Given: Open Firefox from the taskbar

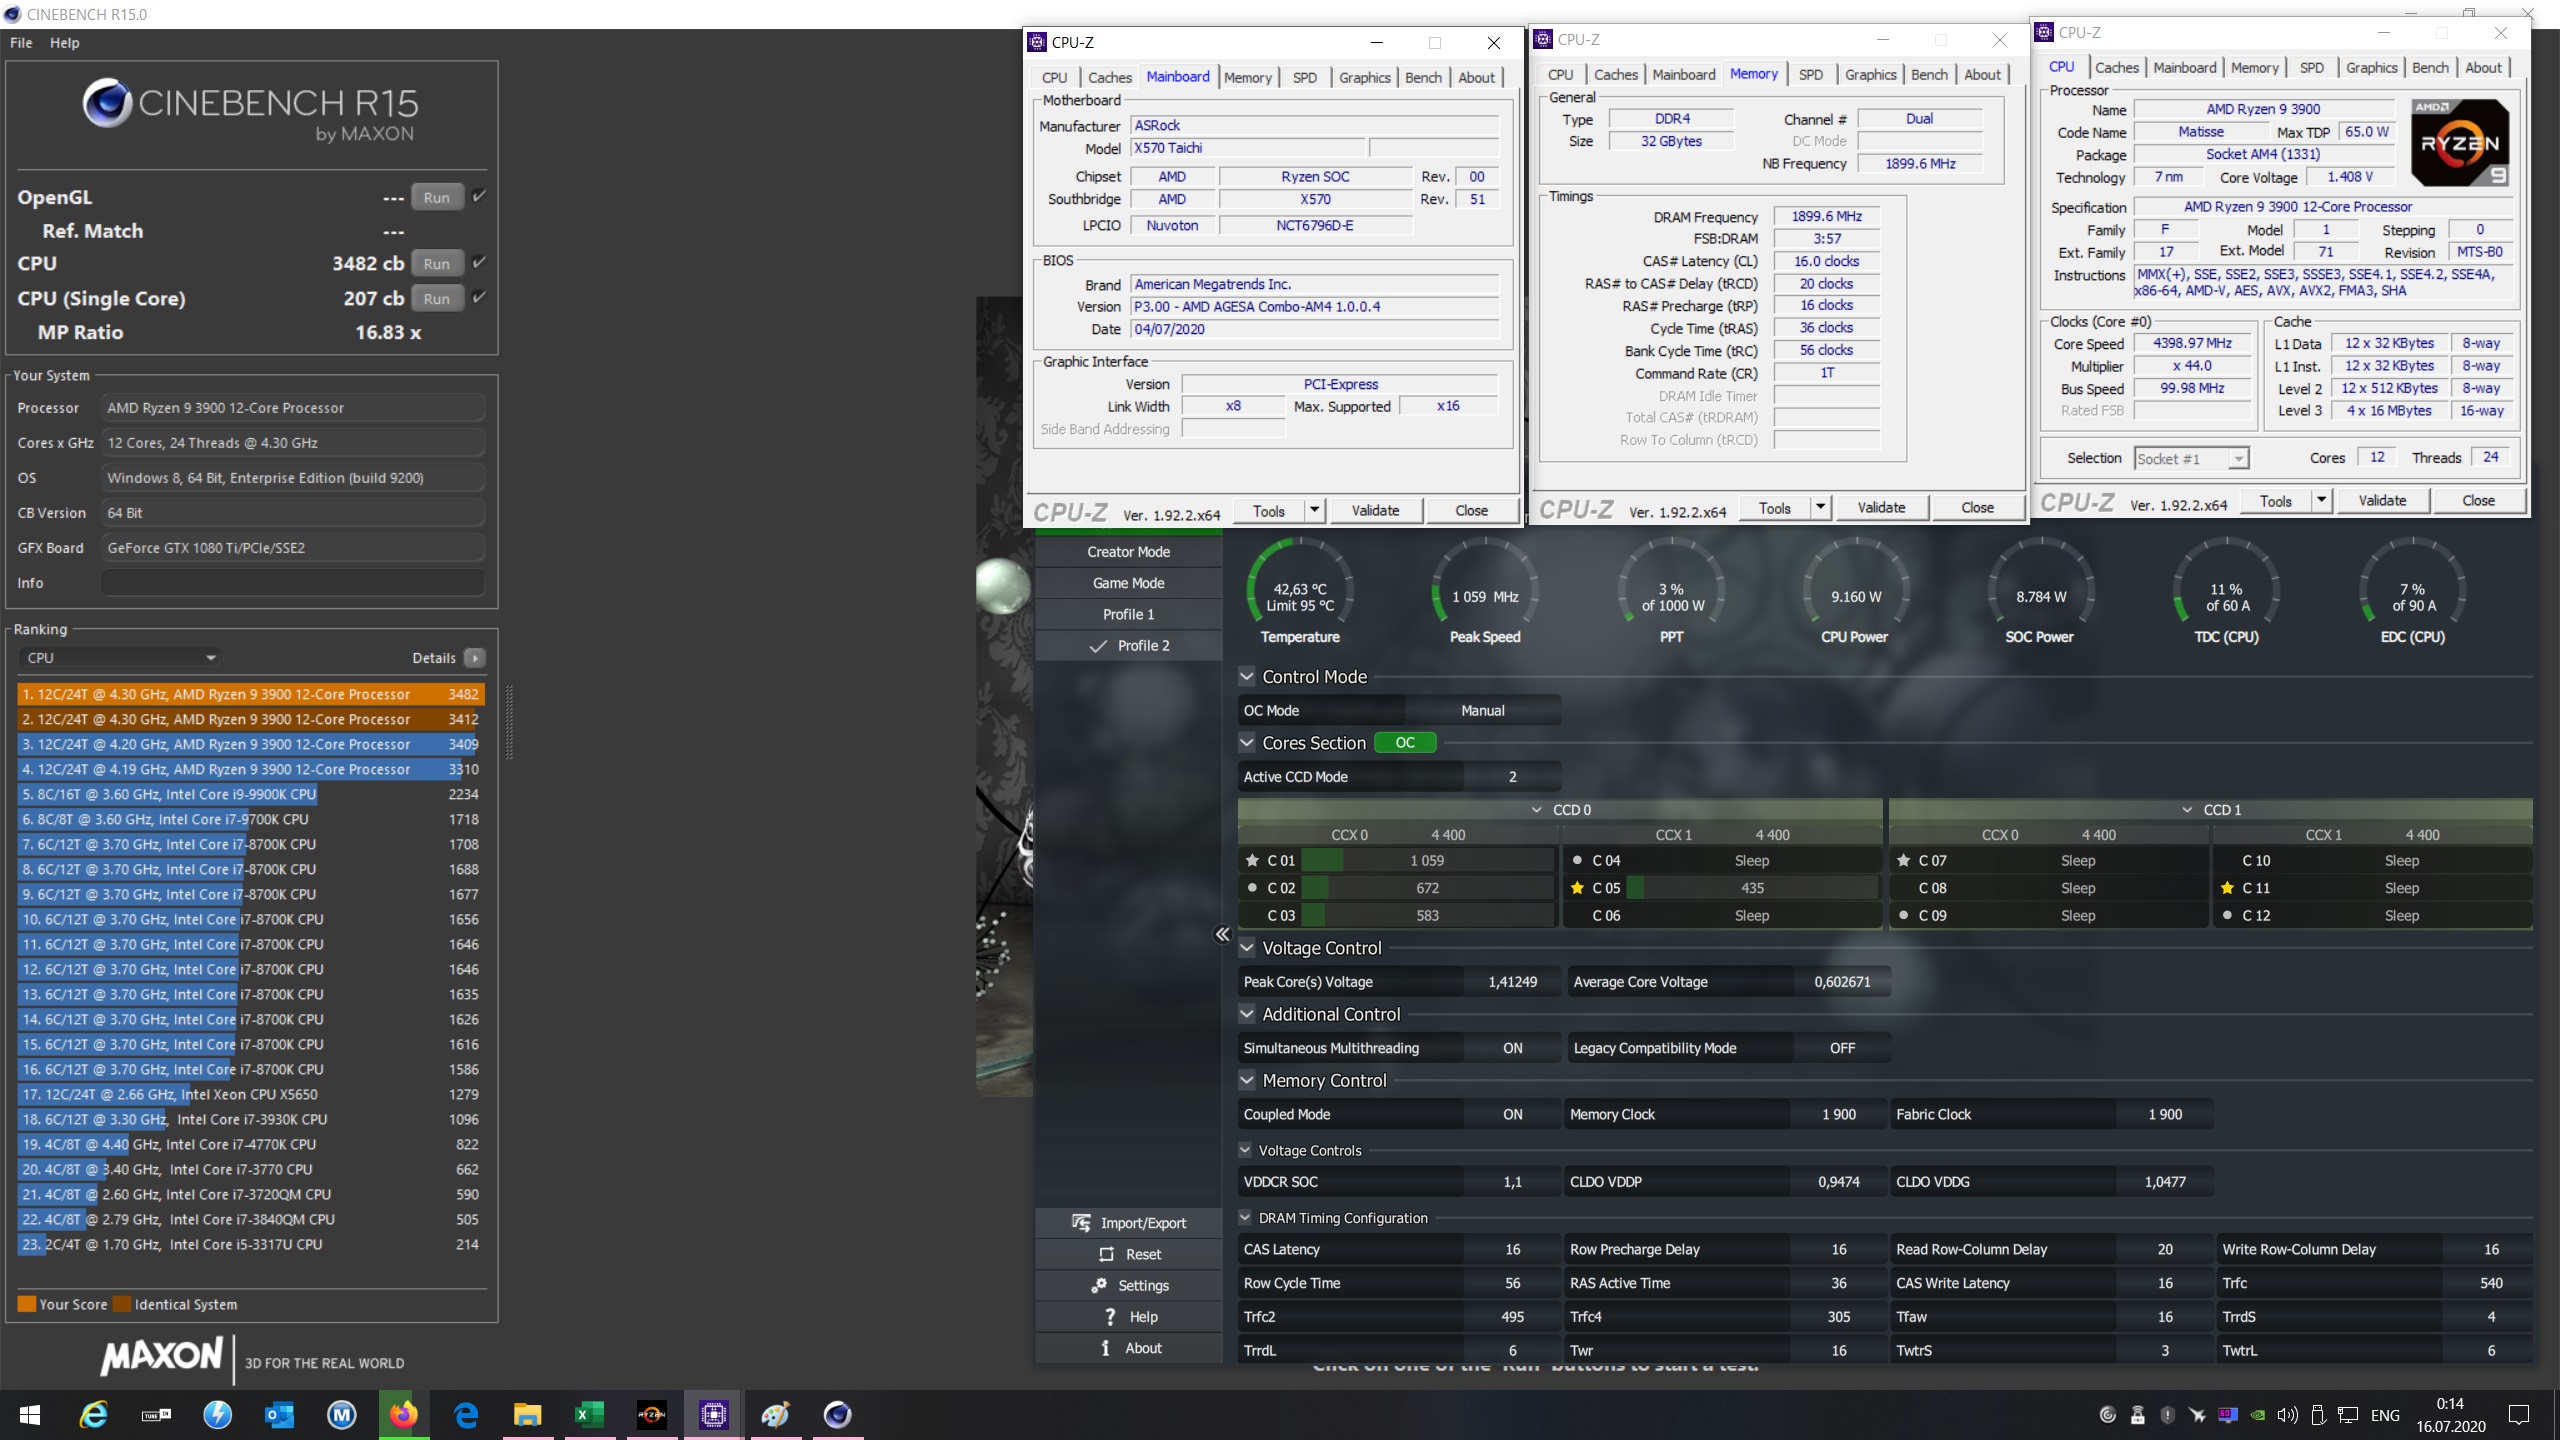Looking at the screenshot, I should click(x=403, y=1414).
